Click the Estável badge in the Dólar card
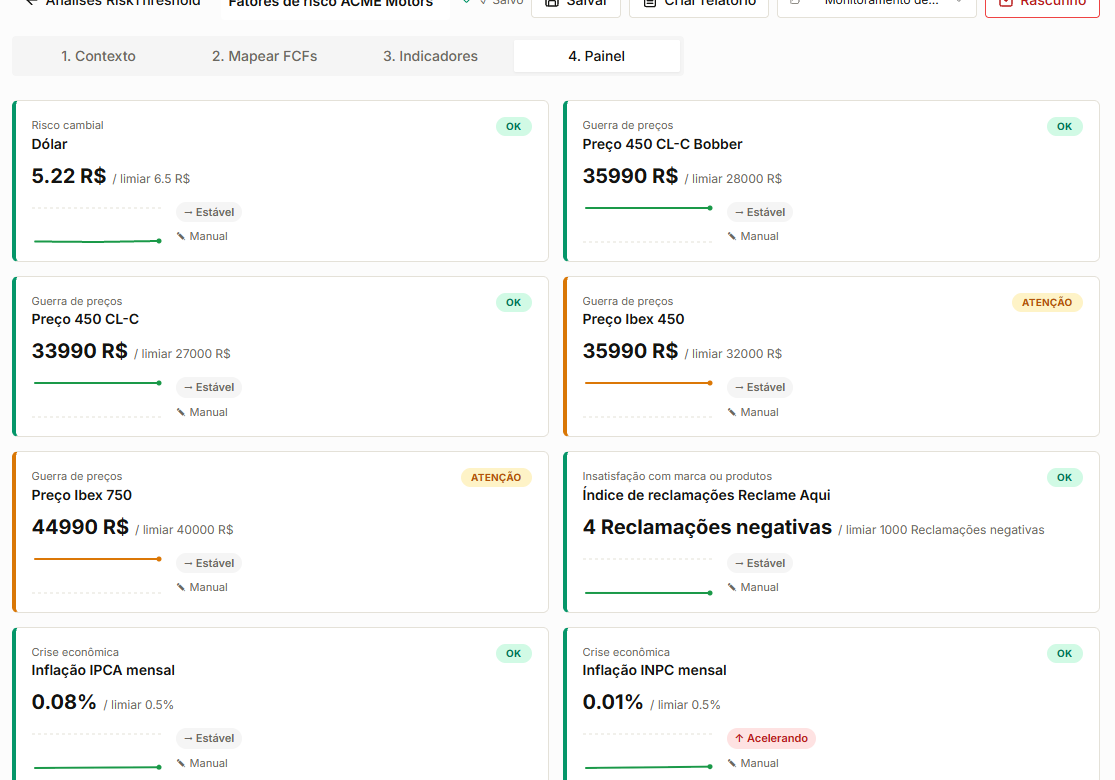Viewport: 1115px width, 780px height. tap(209, 212)
